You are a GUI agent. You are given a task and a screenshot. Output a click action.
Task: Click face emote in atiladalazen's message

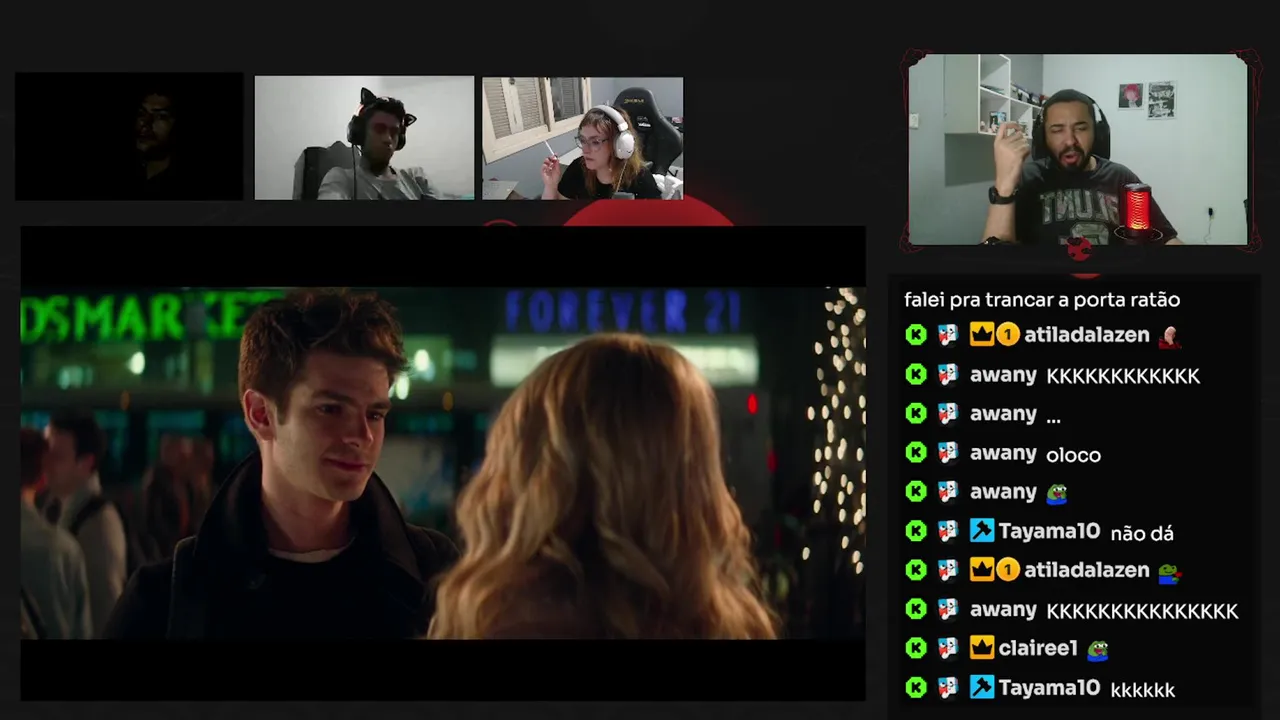coord(1169,337)
